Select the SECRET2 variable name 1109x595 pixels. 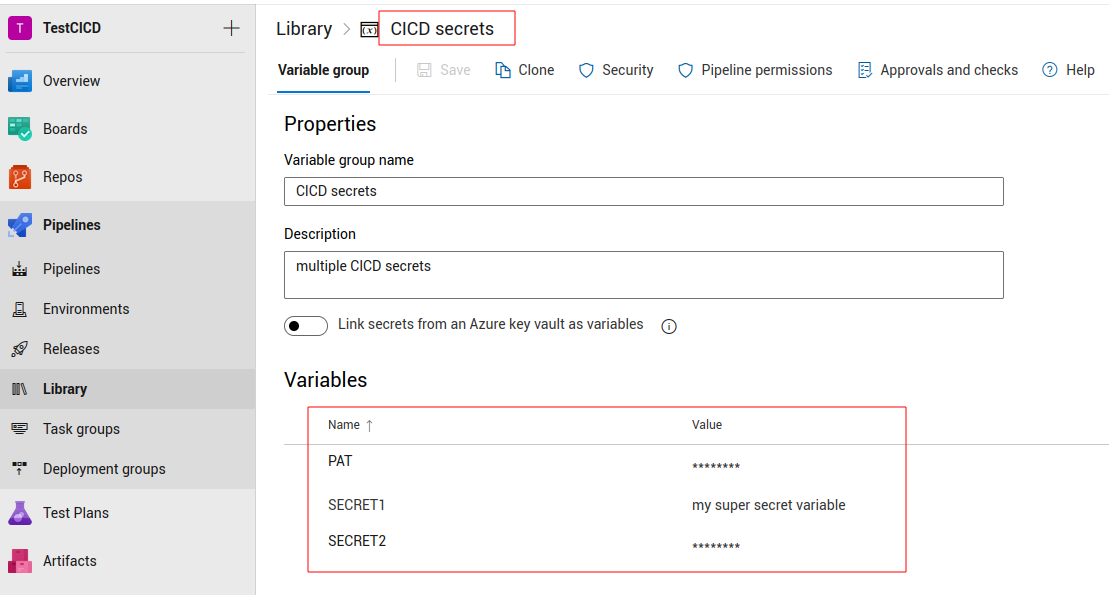click(357, 541)
